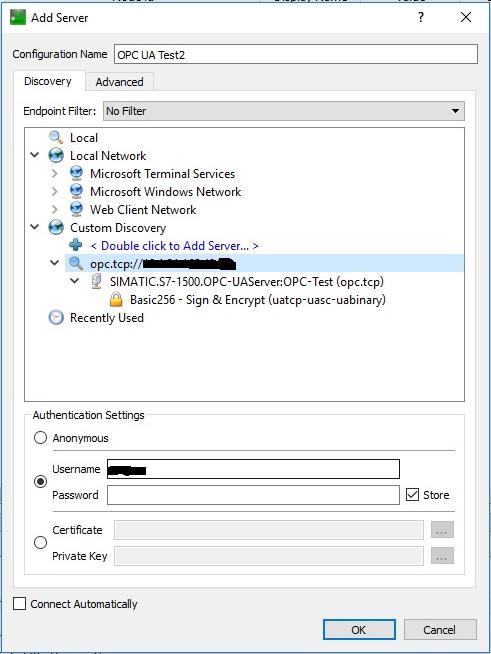
Task: Open the Endpoint Filter dropdown
Action: coord(284,111)
